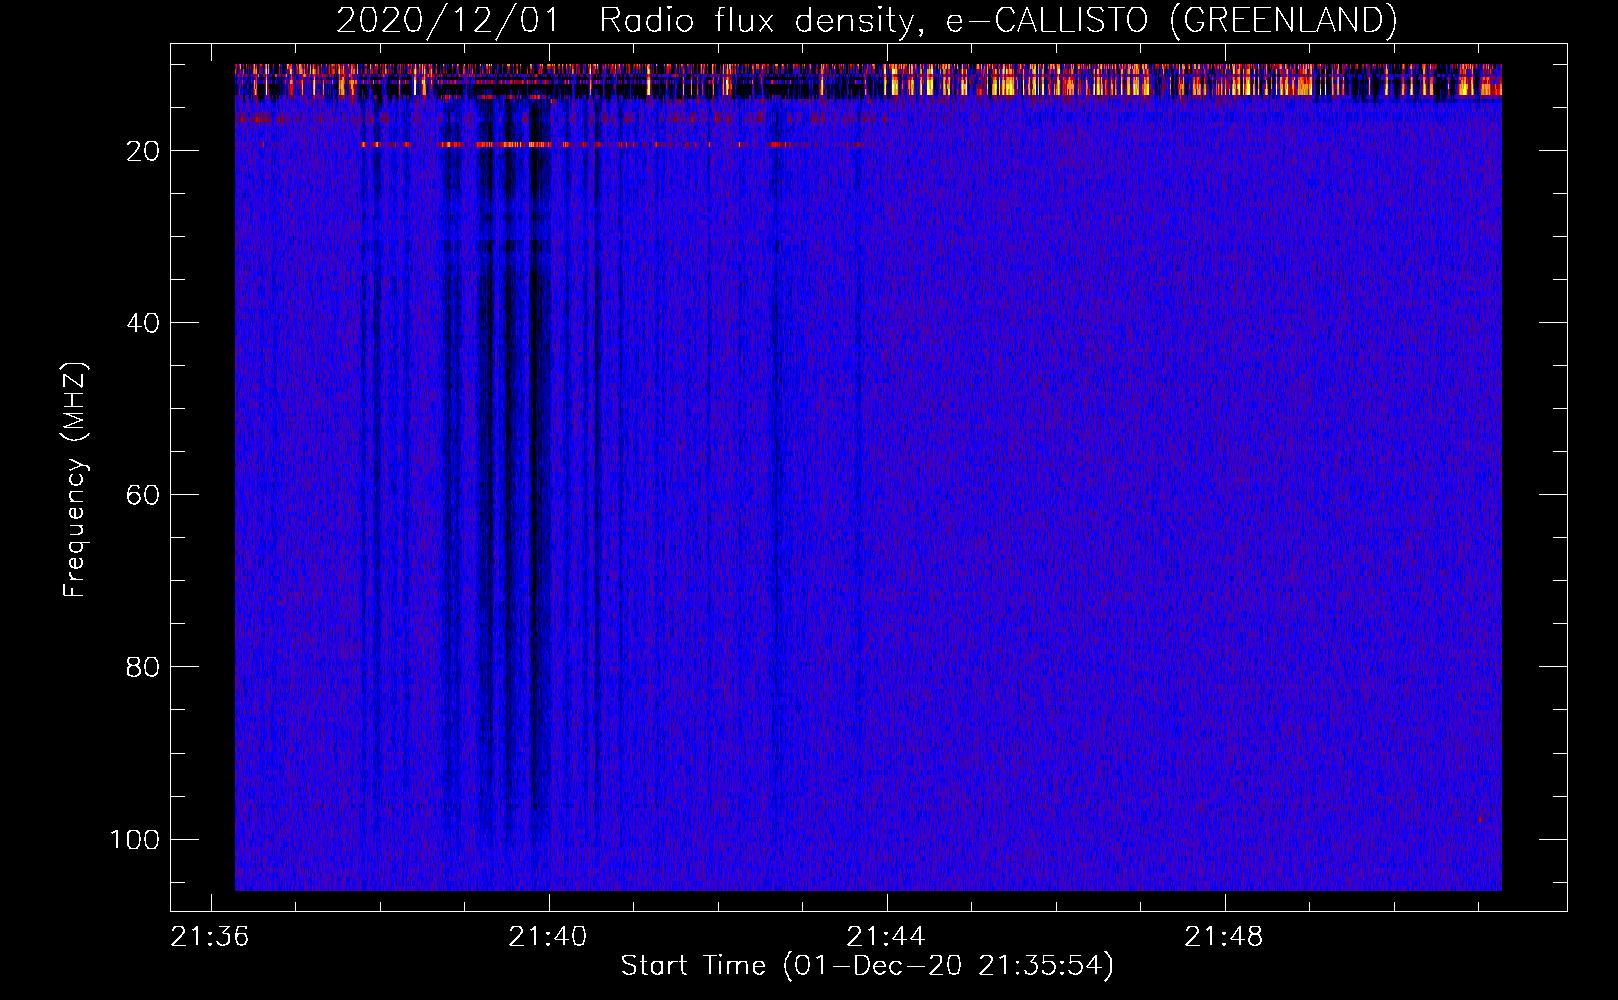Screen dimensions: 1618x1000
Task: Click the '40' frequency tick label
Action: tap(143, 323)
